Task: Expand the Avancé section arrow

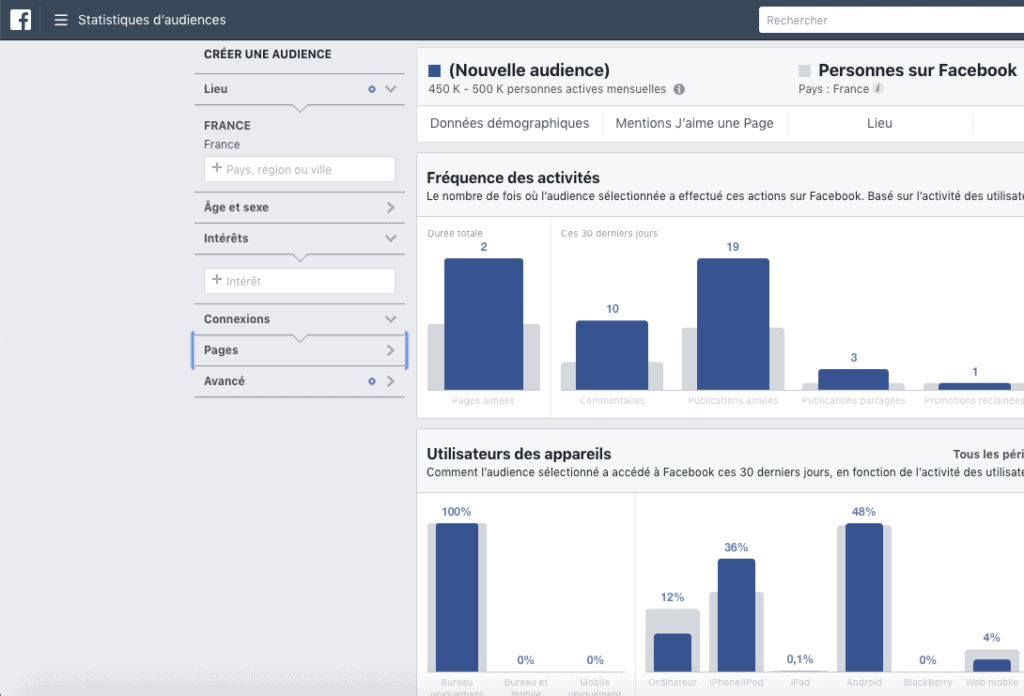Action: click(x=391, y=381)
